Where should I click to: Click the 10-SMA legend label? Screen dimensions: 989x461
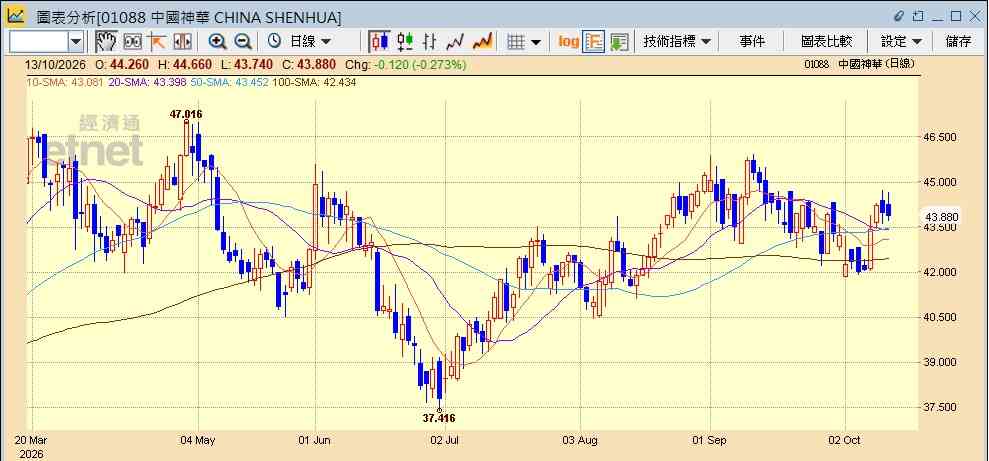pos(65,82)
